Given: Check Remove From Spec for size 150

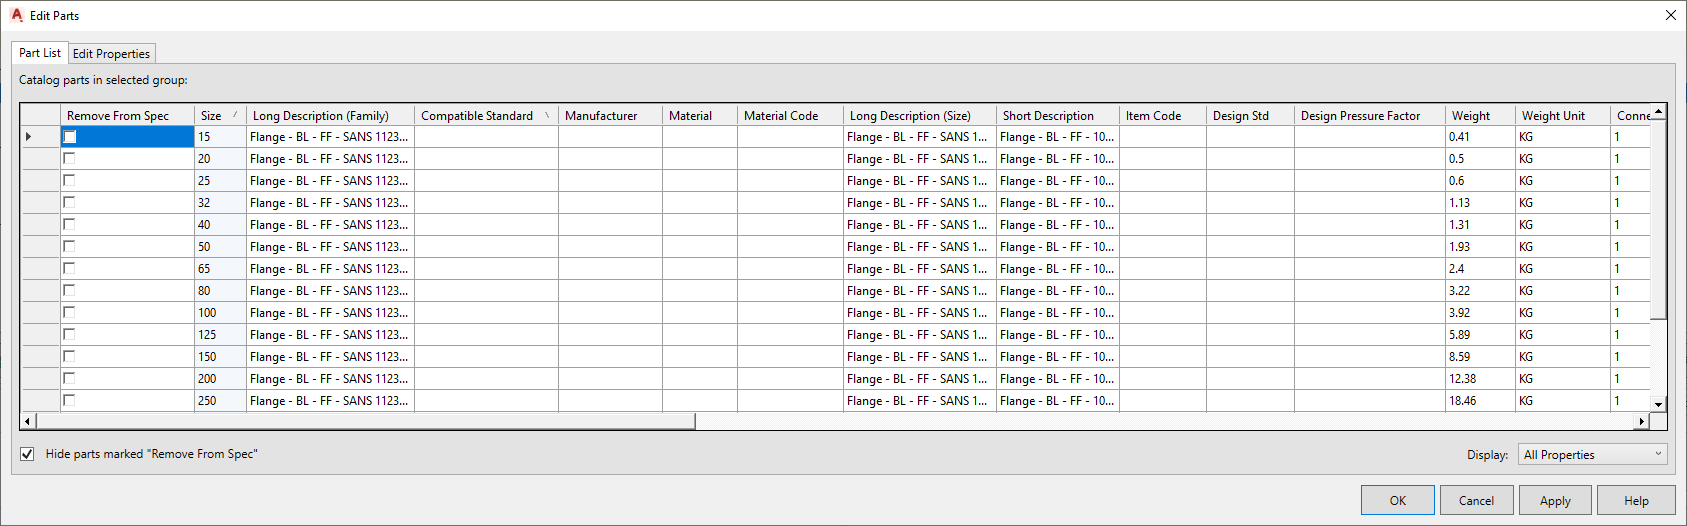Looking at the screenshot, I should pos(69,356).
